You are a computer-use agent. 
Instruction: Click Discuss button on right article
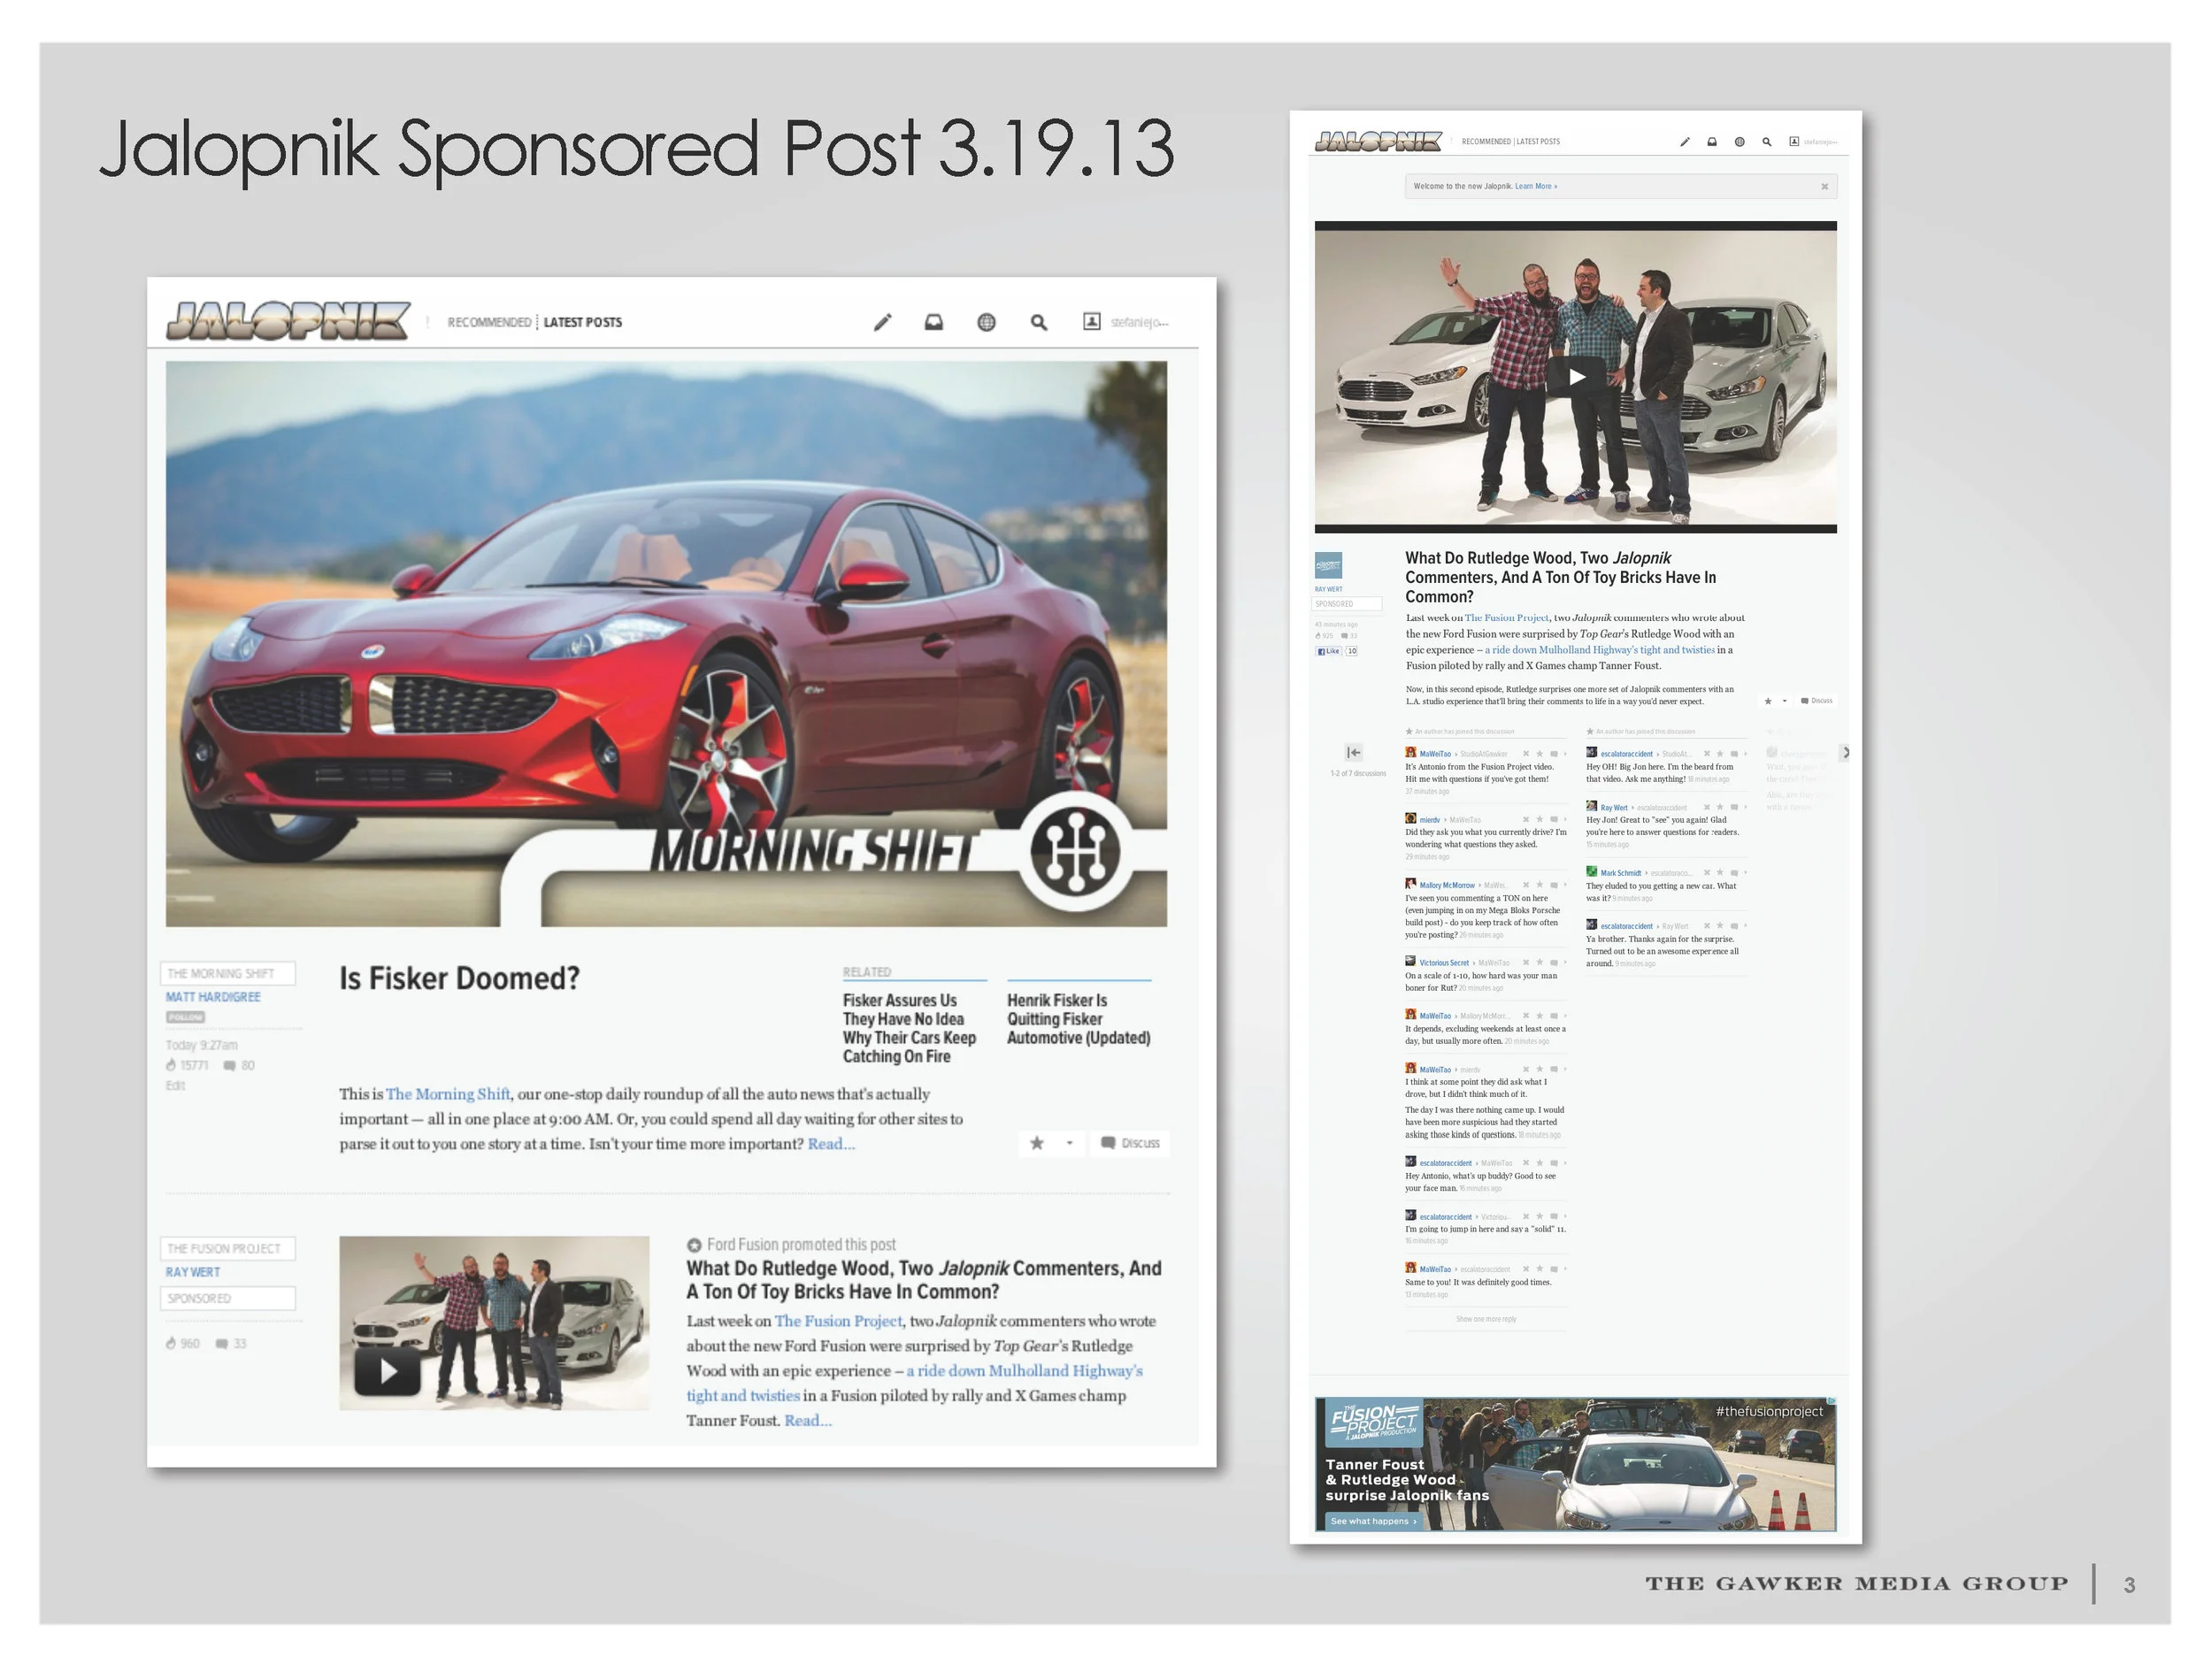click(1817, 701)
